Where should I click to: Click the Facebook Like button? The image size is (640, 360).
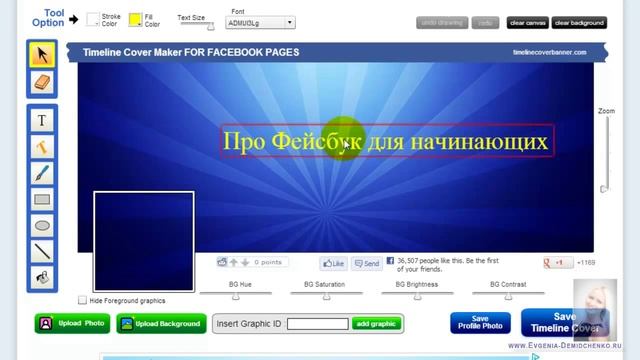click(x=333, y=264)
